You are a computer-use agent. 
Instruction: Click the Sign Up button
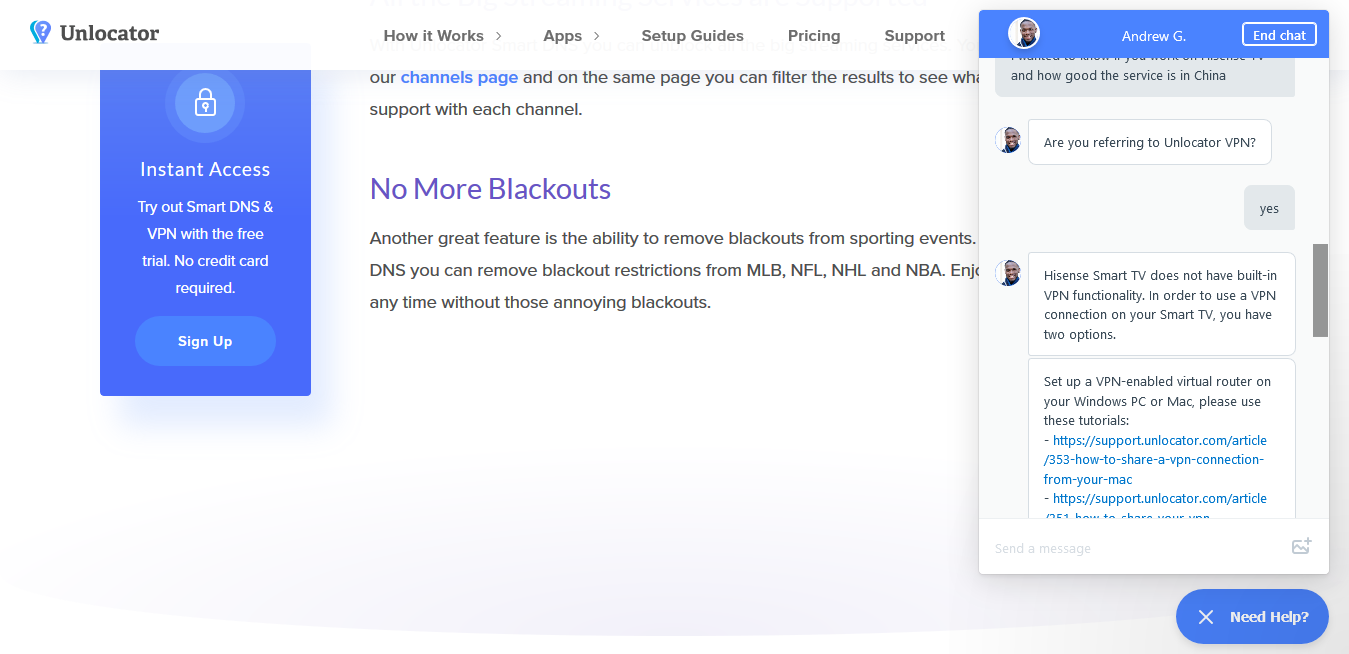205,341
